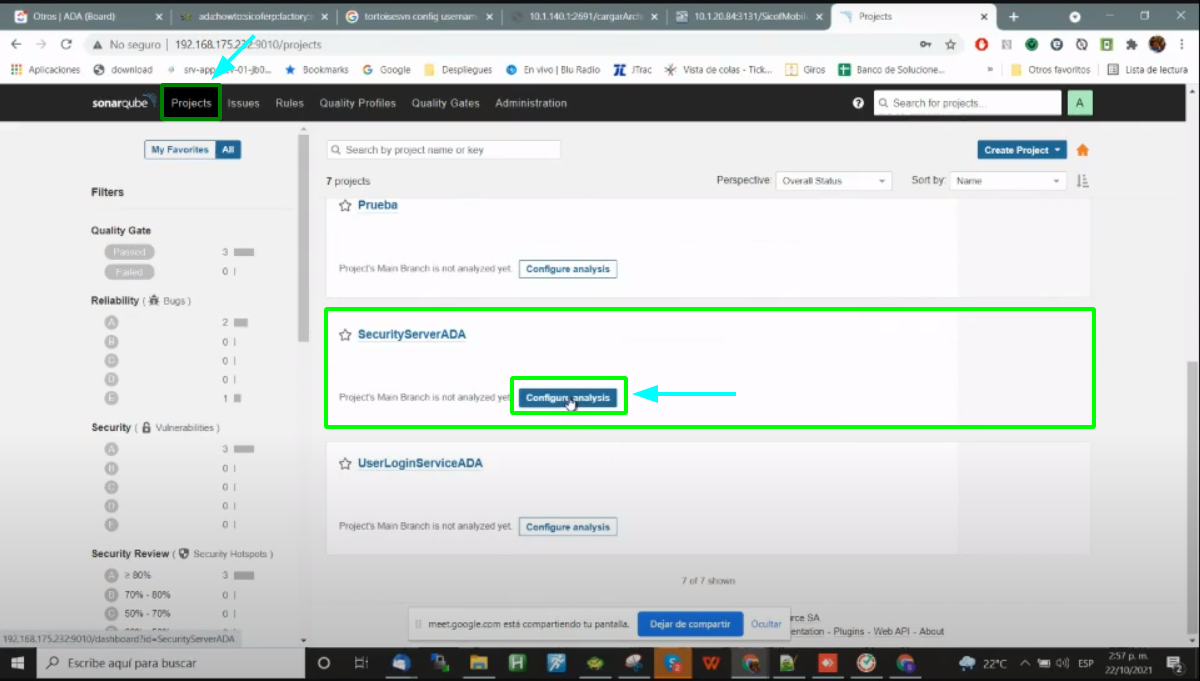Open the green user avatar menu
The width and height of the screenshot is (1200, 681).
coord(1079,103)
